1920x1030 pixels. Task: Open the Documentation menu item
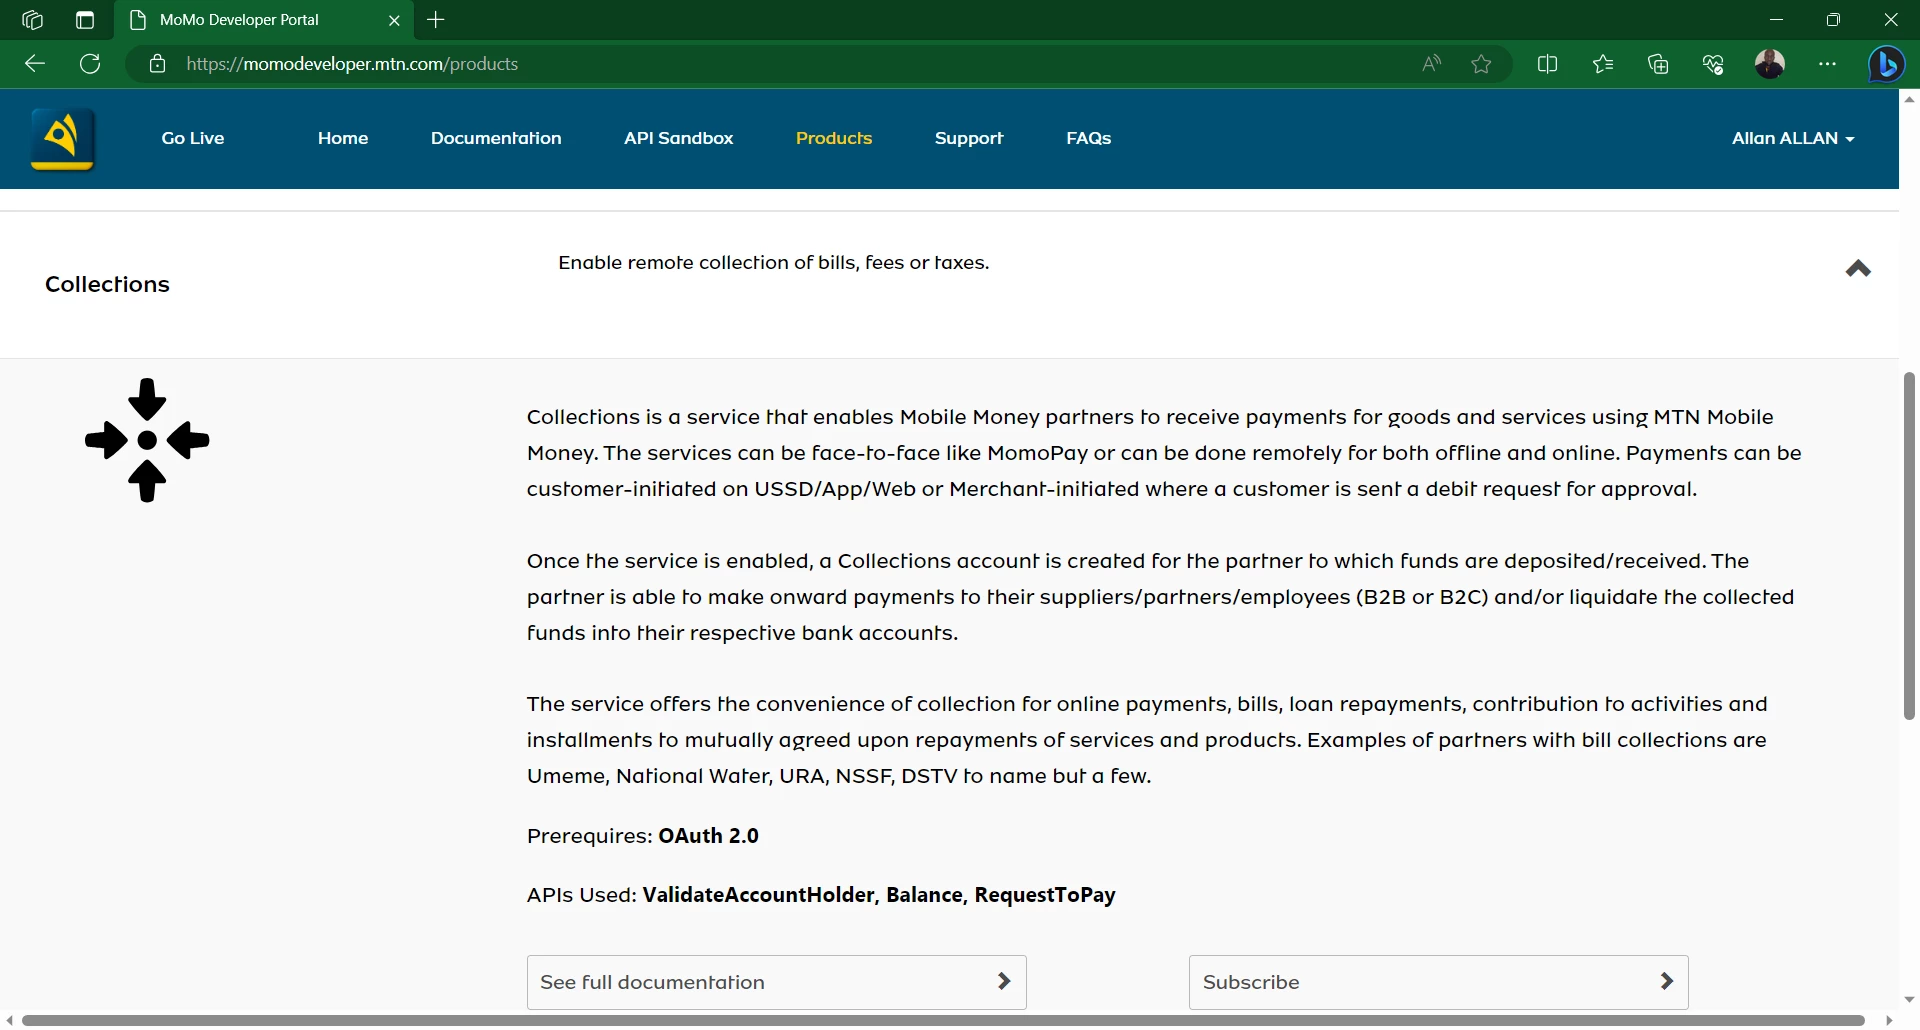(496, 138)
